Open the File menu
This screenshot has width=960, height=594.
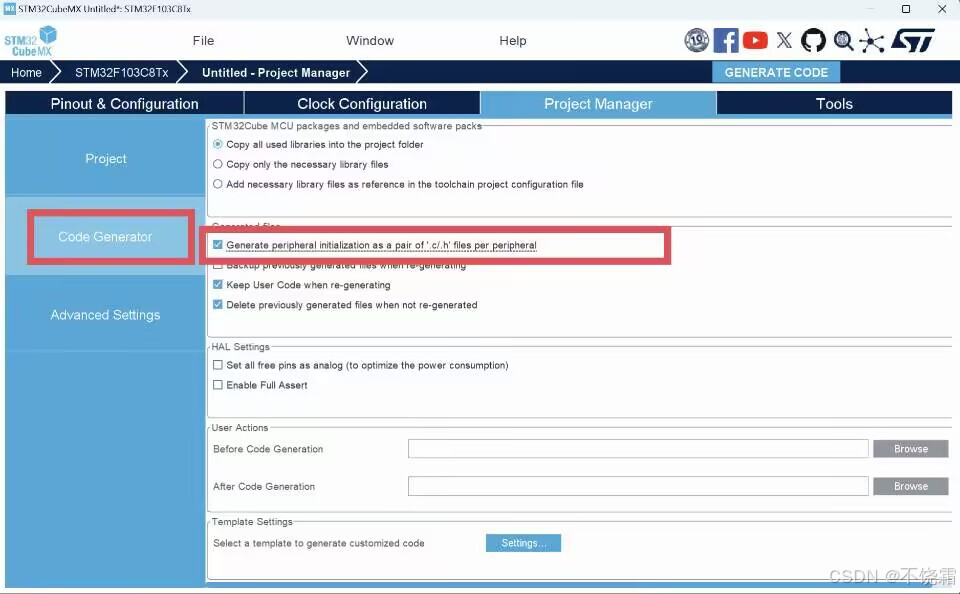[203, 40]
